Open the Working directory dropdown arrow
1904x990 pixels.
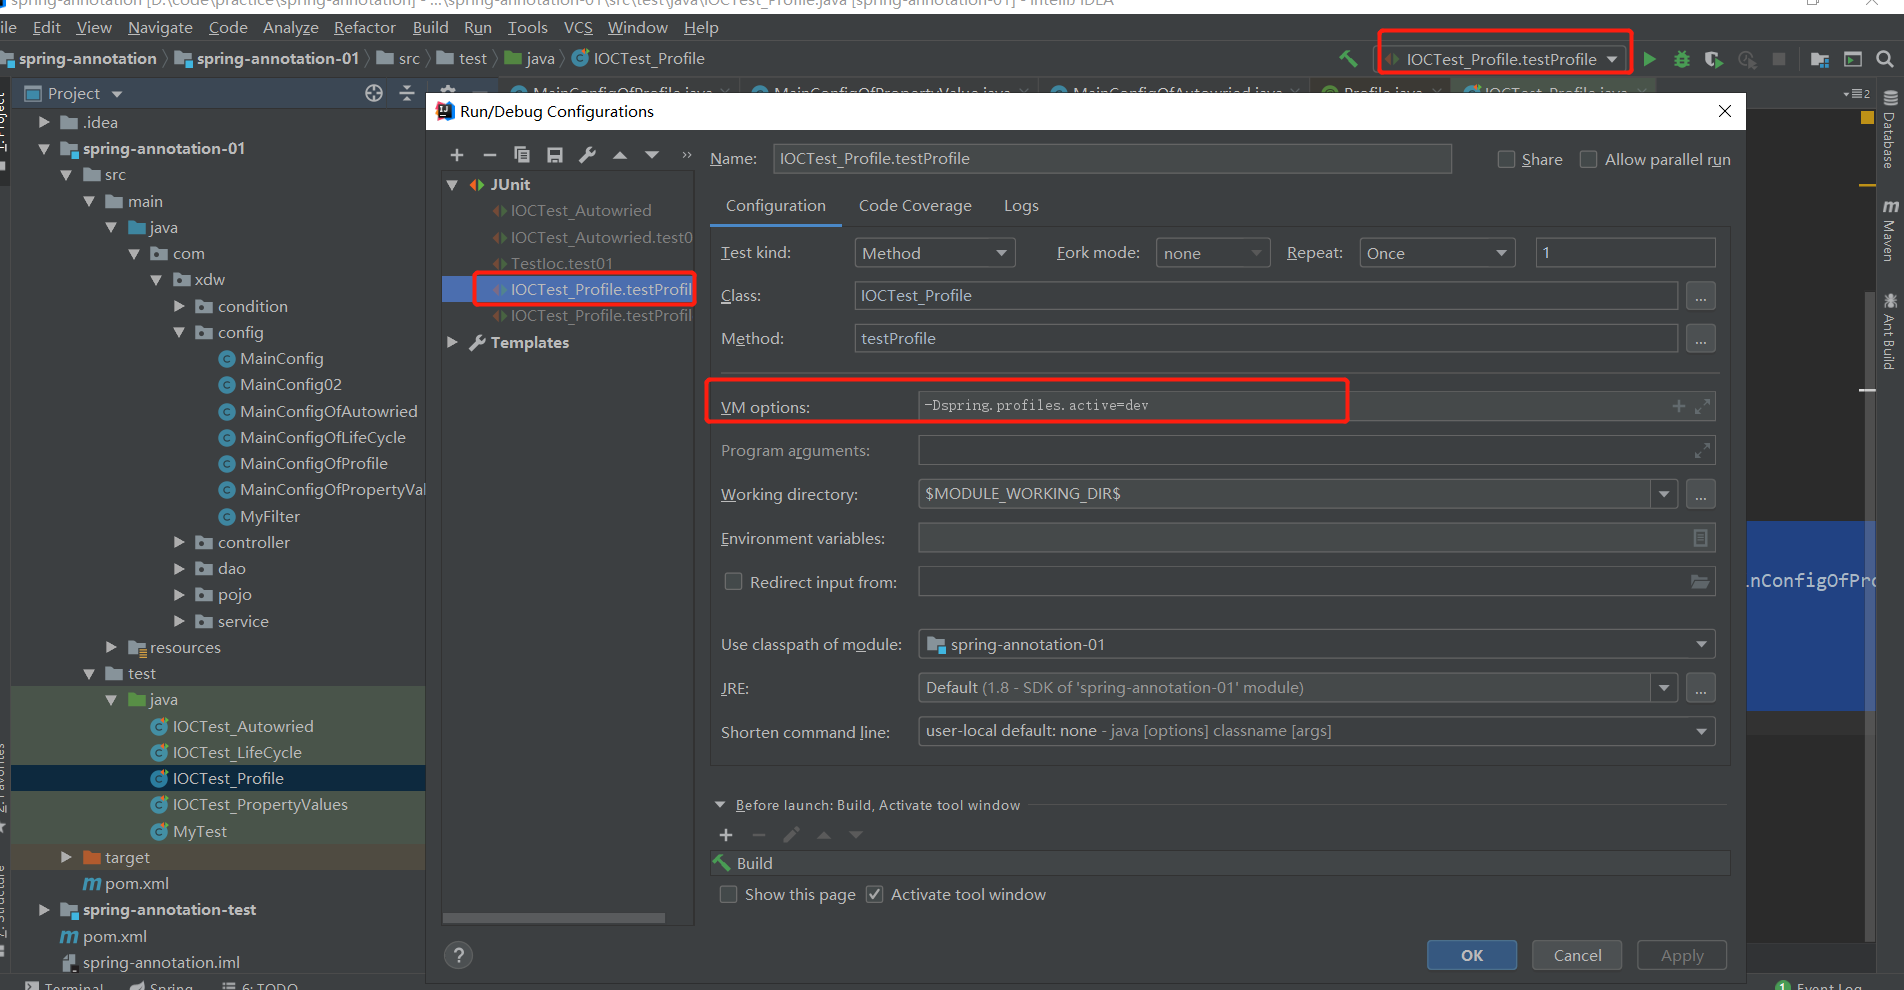pos(1664,494)
